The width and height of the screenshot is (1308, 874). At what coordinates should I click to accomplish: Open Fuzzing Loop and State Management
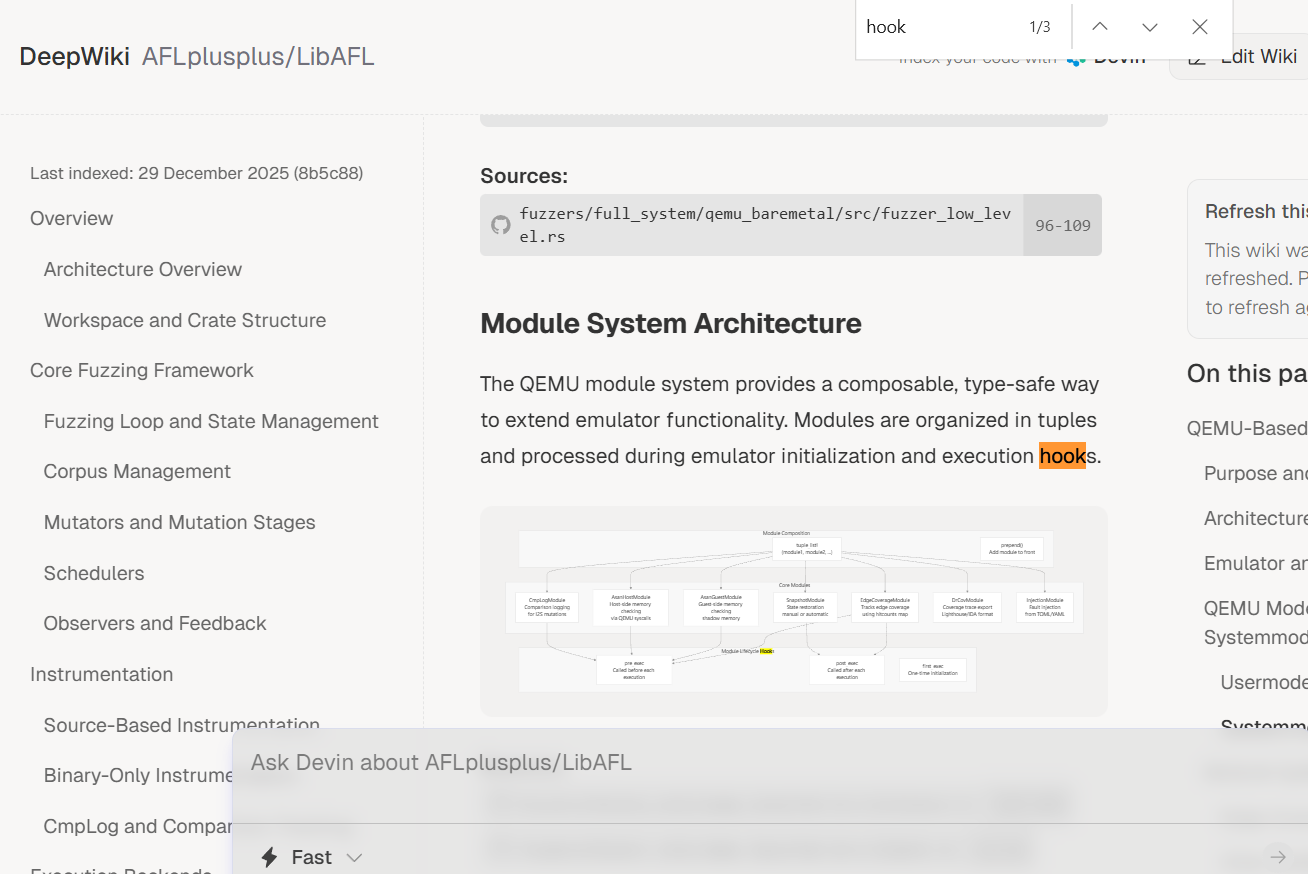click(211, 421)
